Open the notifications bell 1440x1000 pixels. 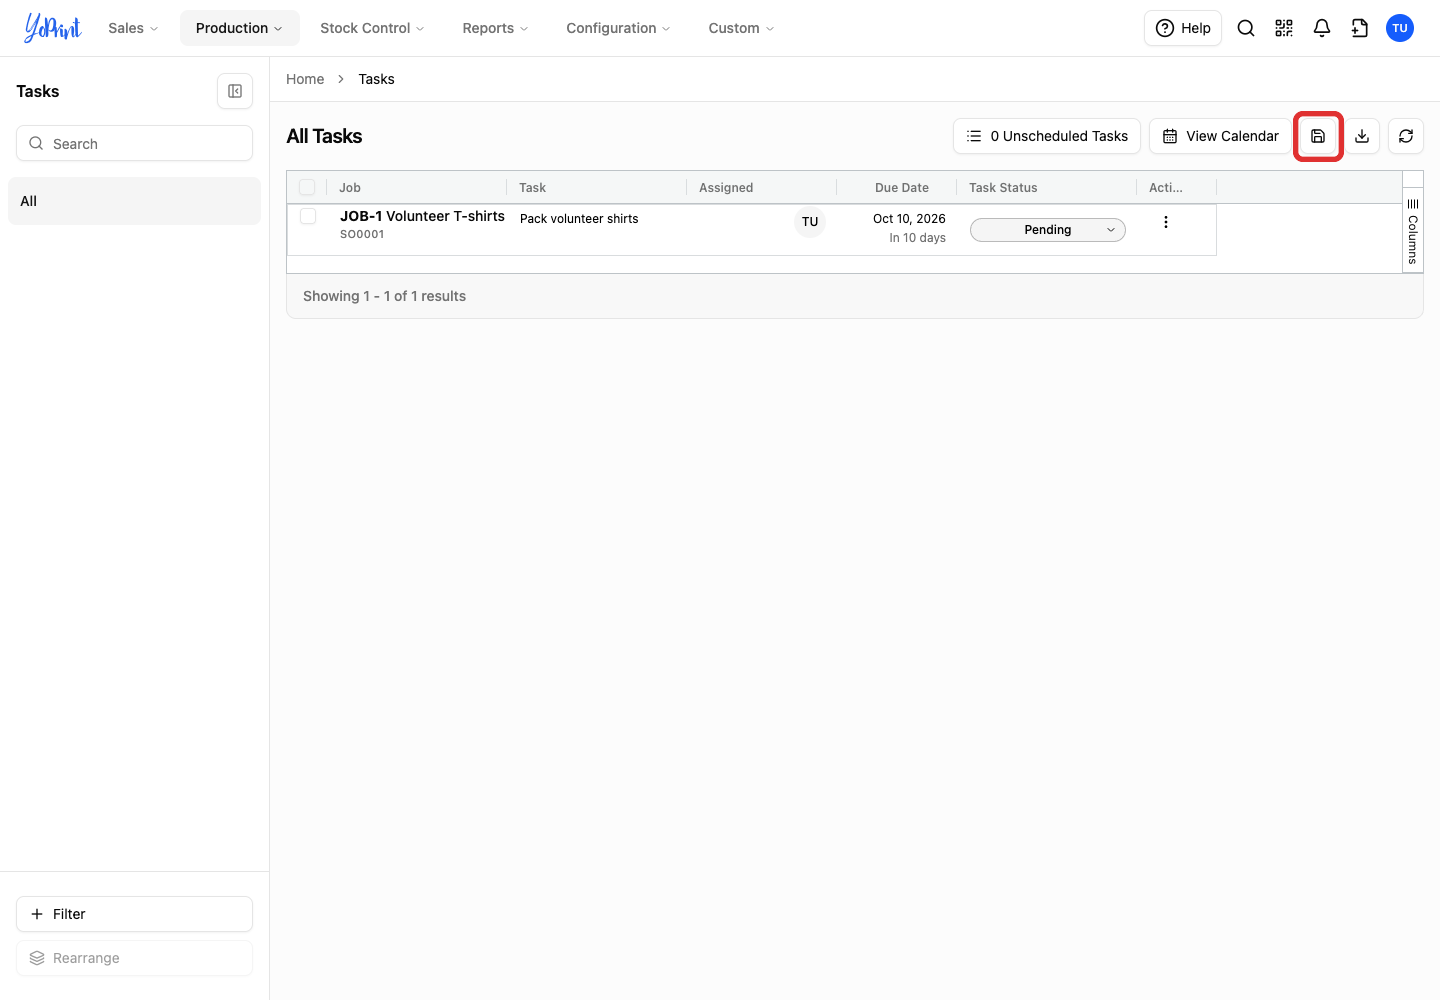(x=1322, y=28)
